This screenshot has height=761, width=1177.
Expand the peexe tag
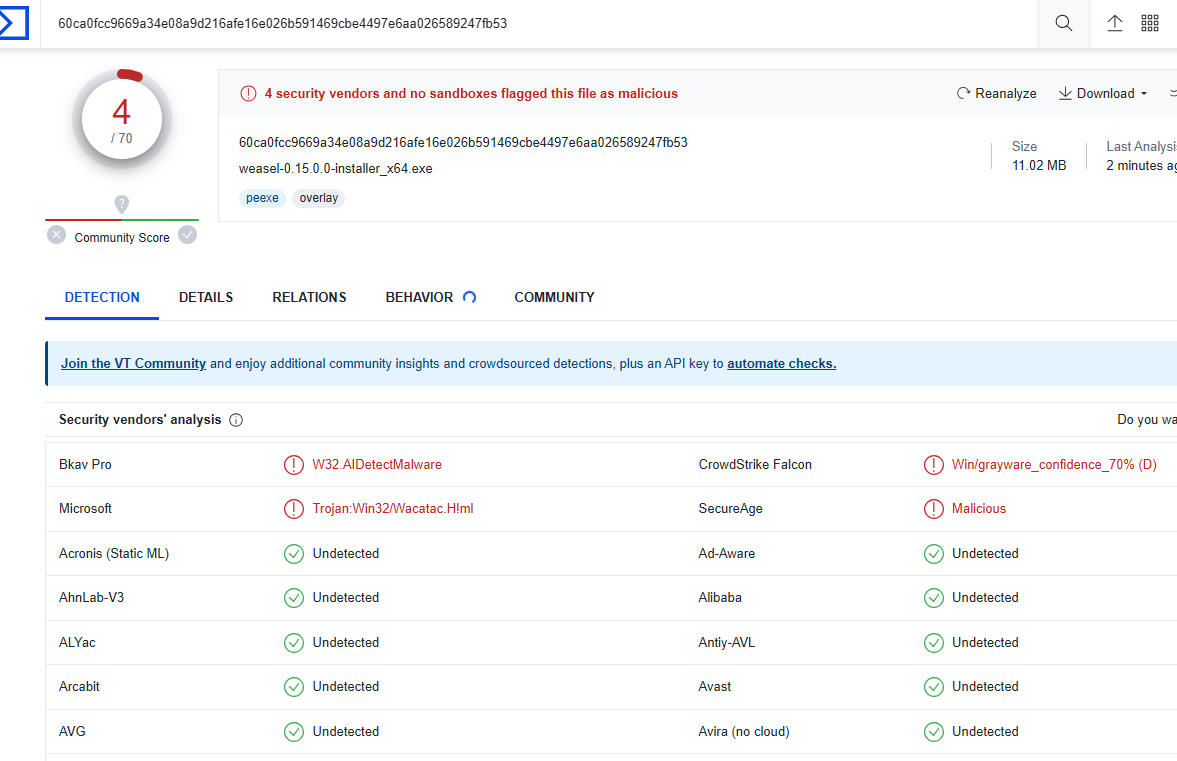point(262,198)
